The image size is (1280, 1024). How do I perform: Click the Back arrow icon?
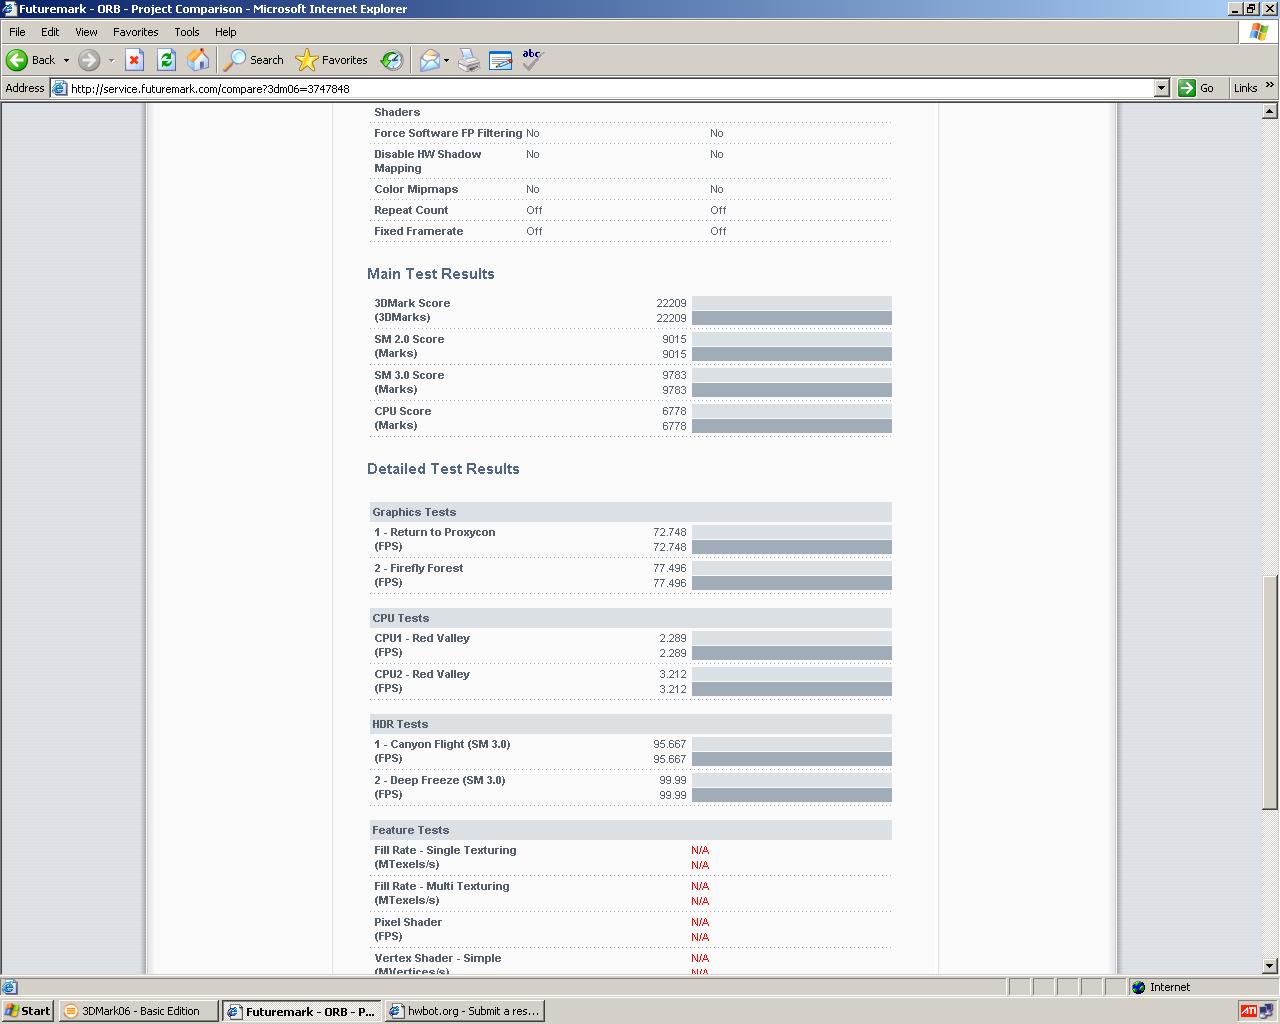pyautogui.click(x=17, y=60)
